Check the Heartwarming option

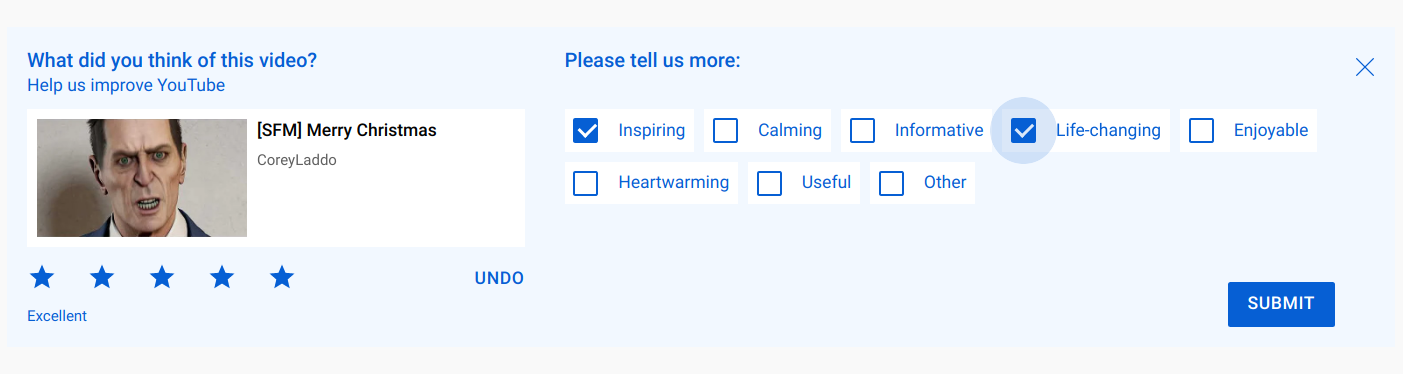(x=586, y=183)
